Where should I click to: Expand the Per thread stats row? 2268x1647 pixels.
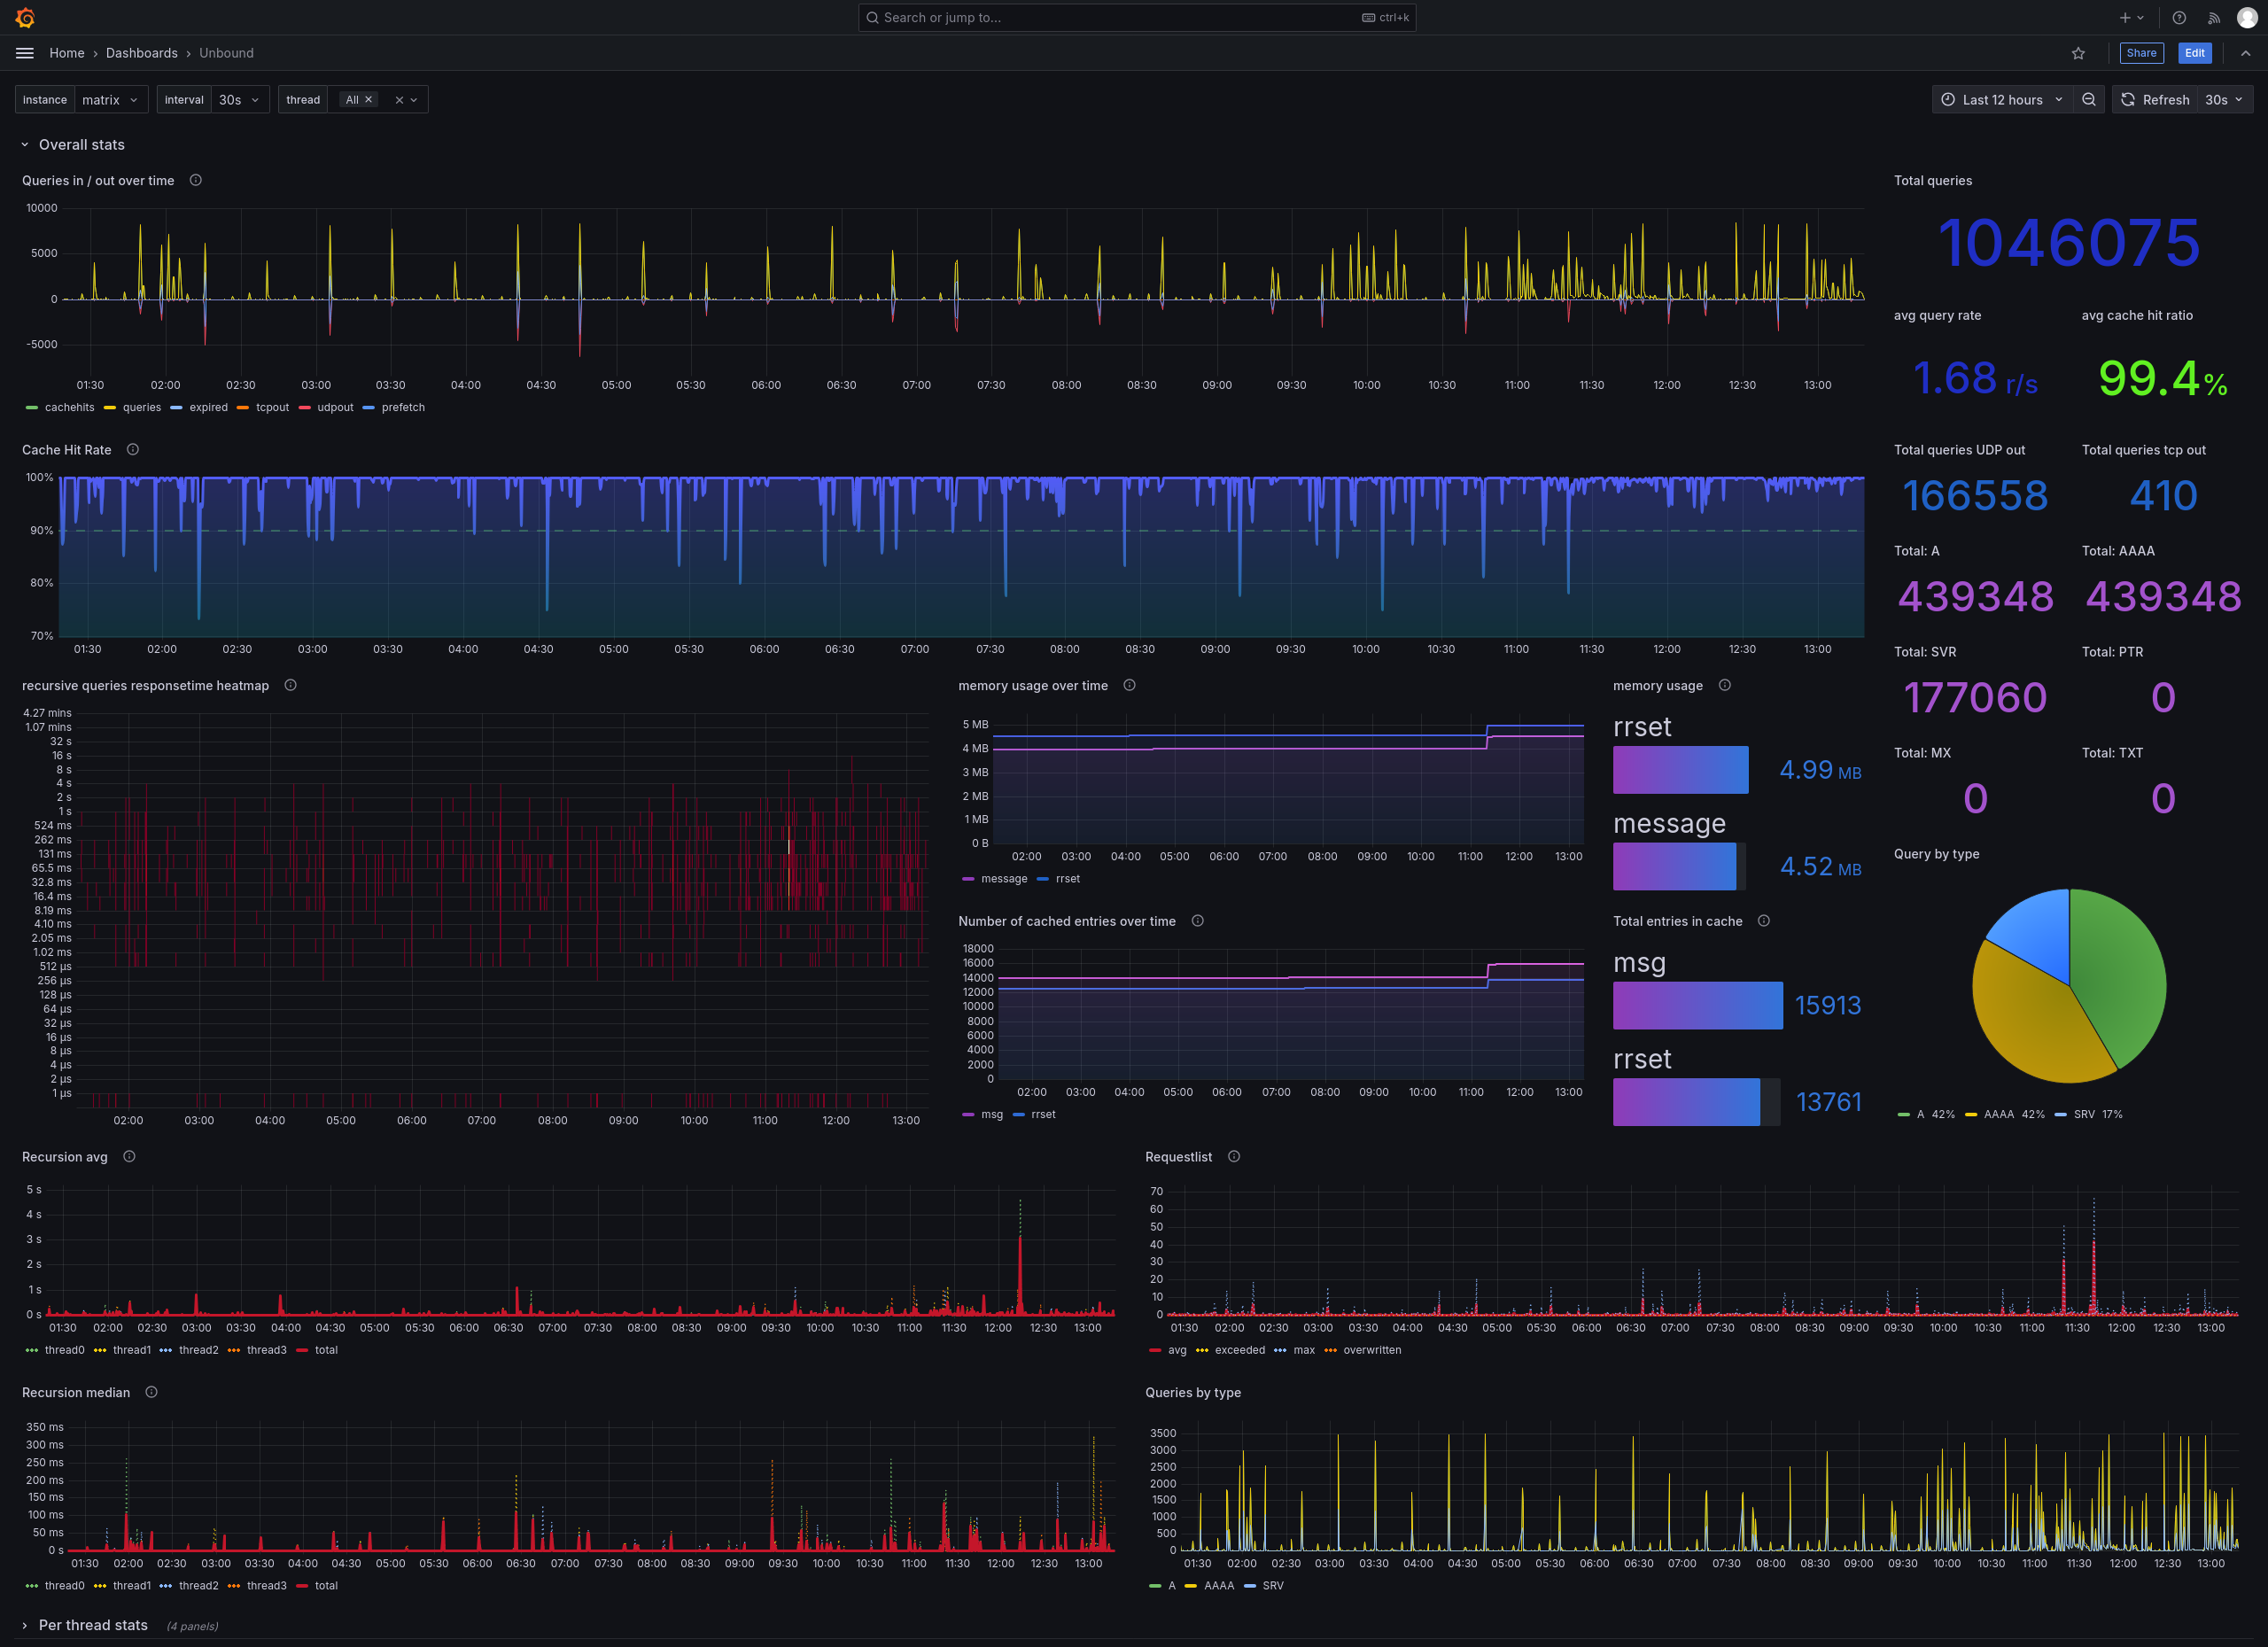(x=92, y=1625)
